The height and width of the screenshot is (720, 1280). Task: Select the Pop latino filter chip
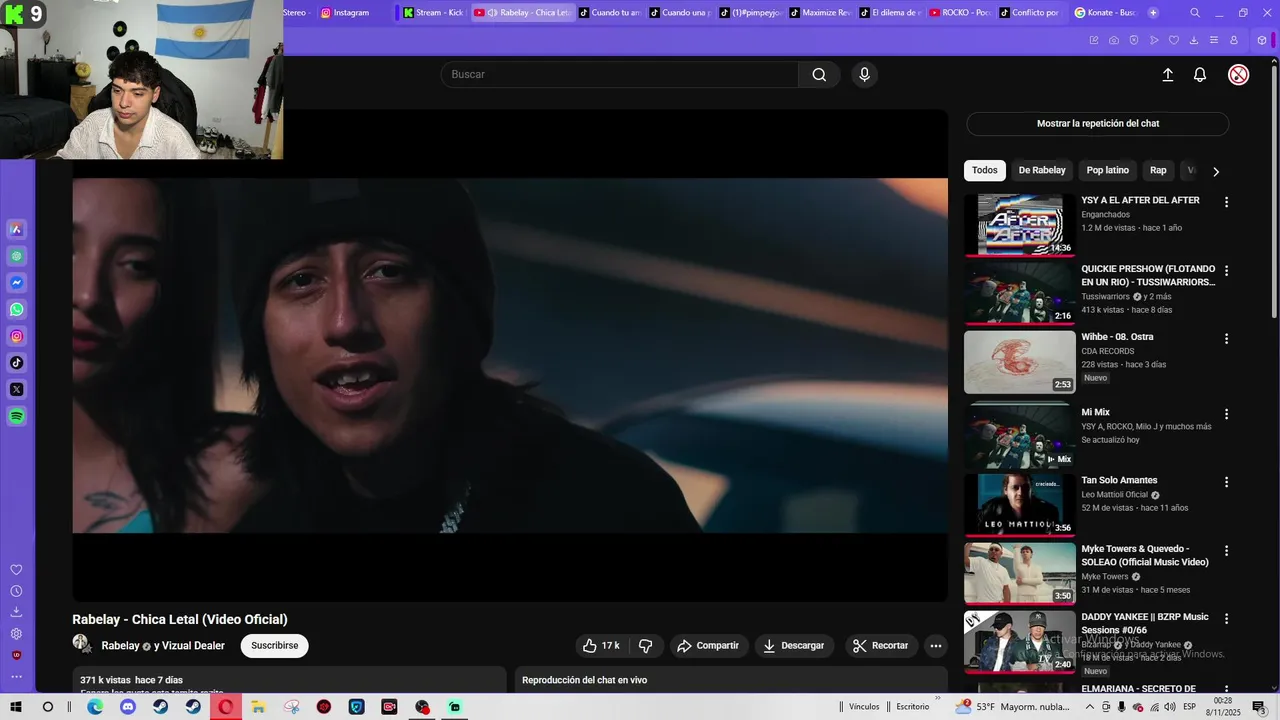pyautogui.click(x=1108, y=170)
